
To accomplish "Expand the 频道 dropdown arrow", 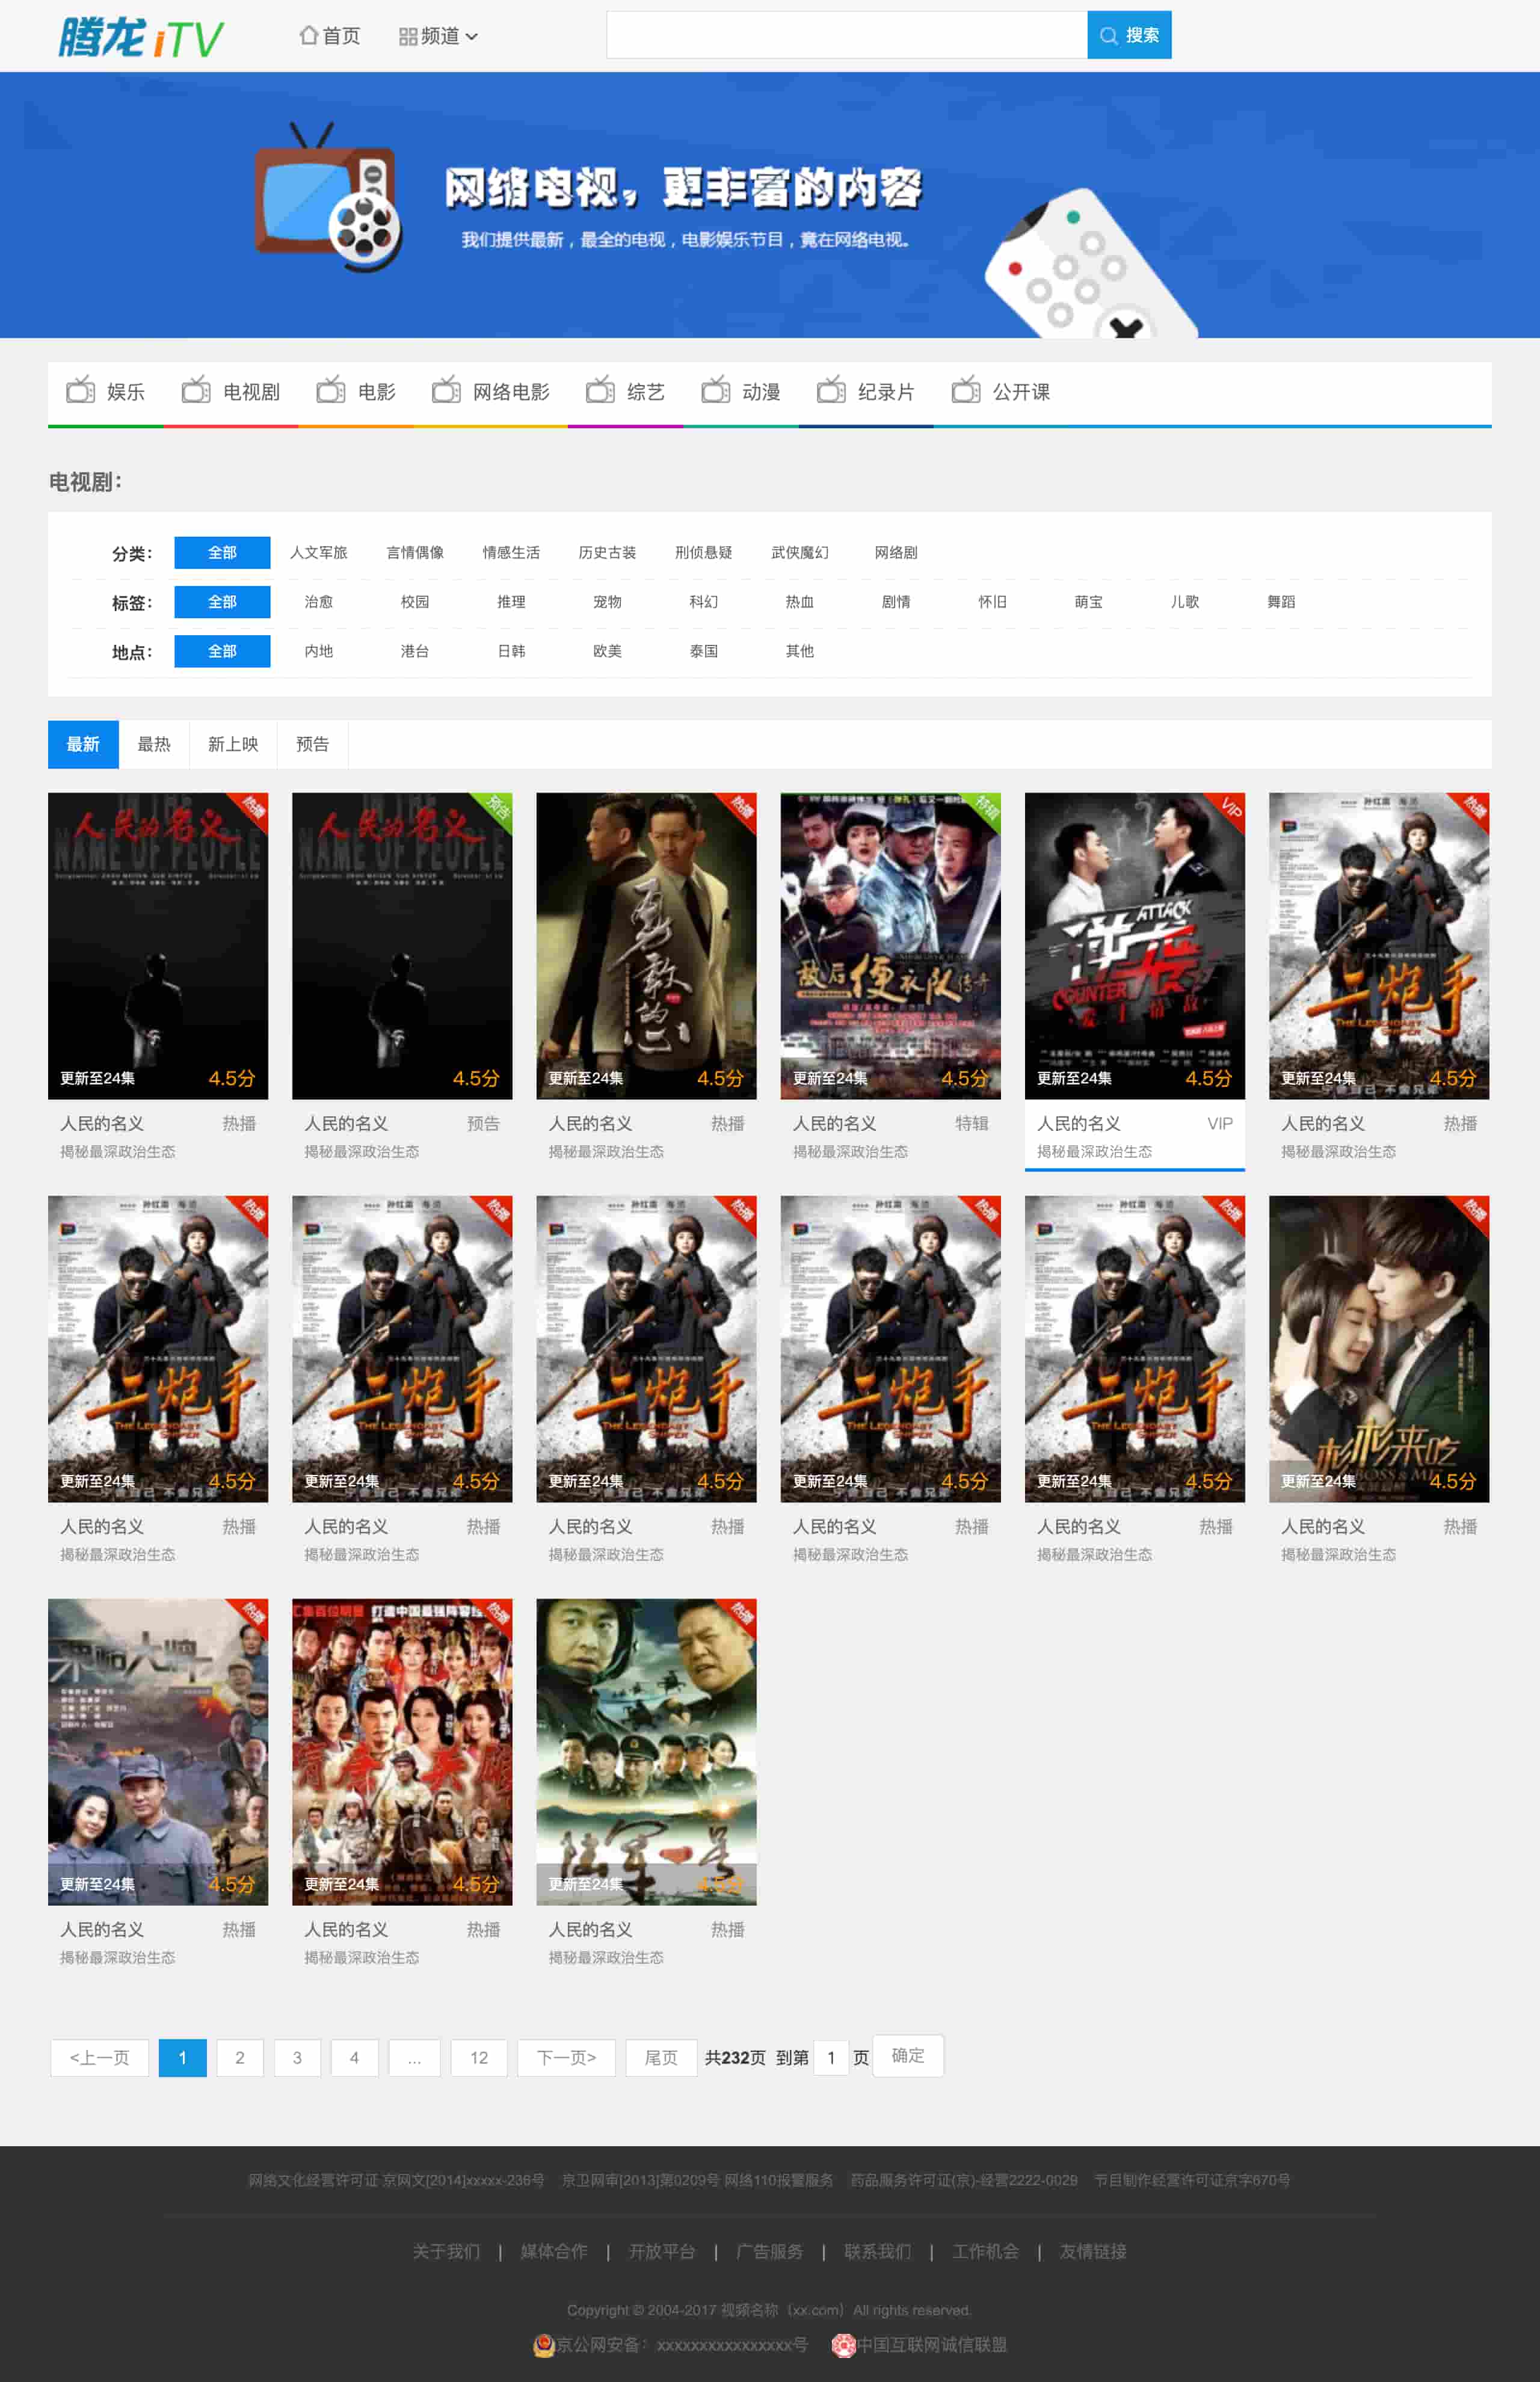I will (472, 37).
